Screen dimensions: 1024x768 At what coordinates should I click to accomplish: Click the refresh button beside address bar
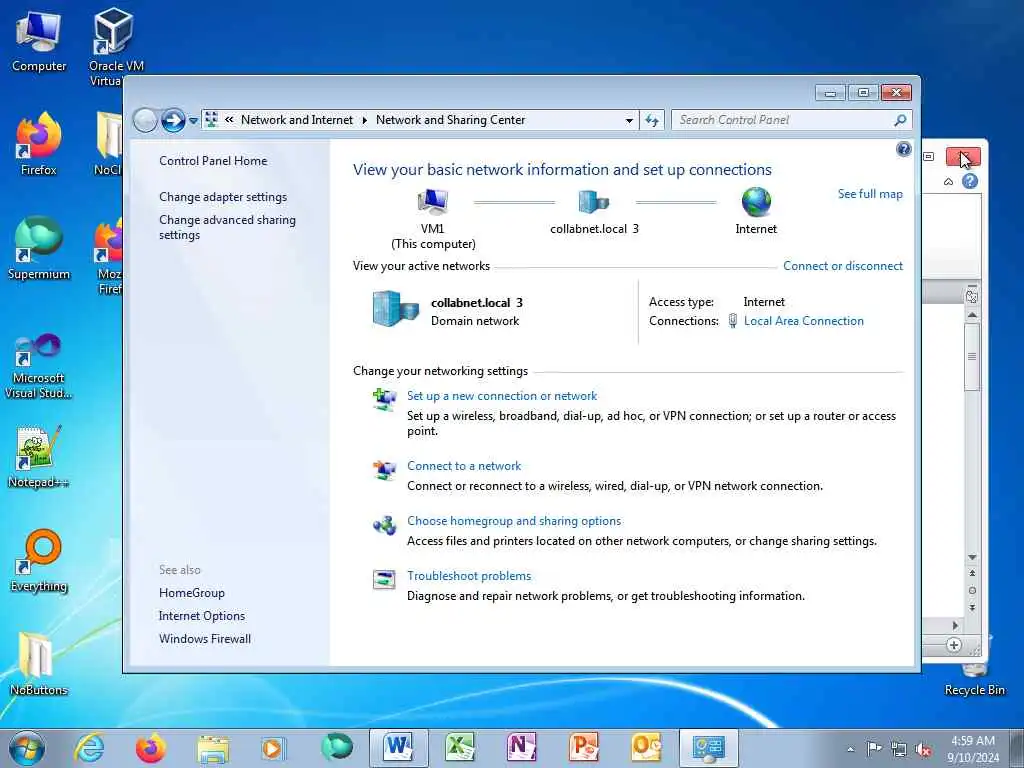pos(652,120)
